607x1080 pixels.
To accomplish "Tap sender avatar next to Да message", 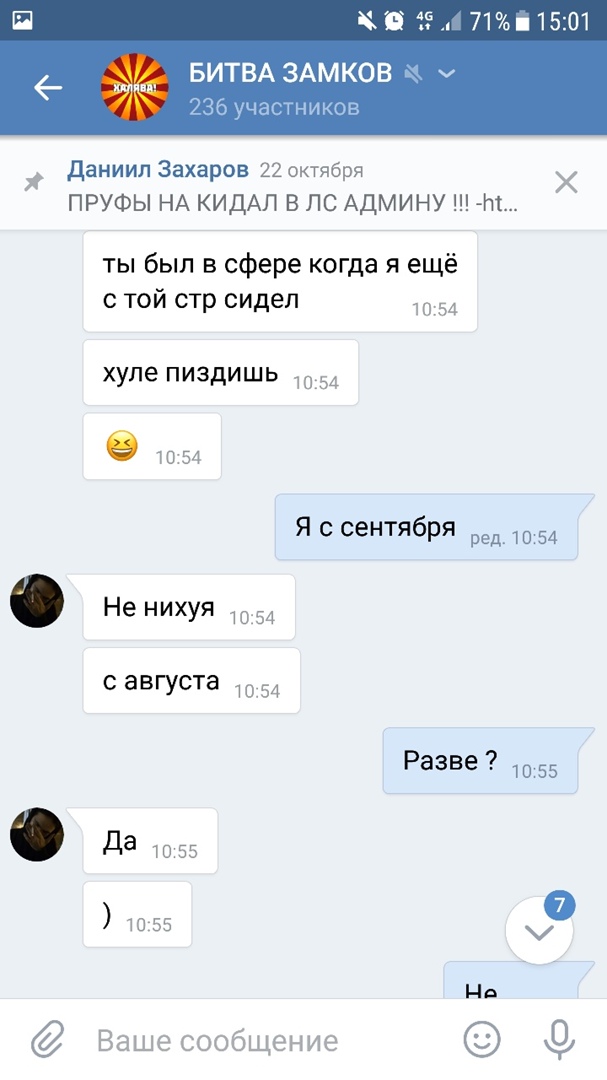I will coord(37,834).
